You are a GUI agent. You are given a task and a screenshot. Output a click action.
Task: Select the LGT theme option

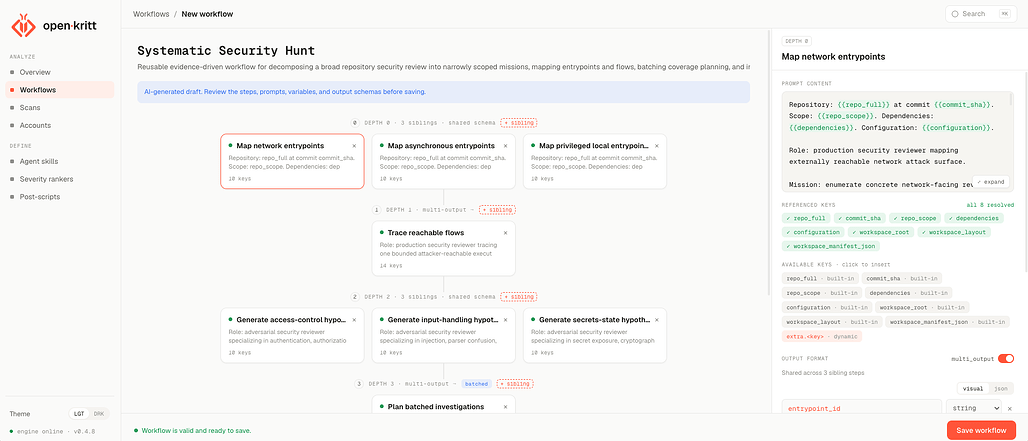pos(79,414)
